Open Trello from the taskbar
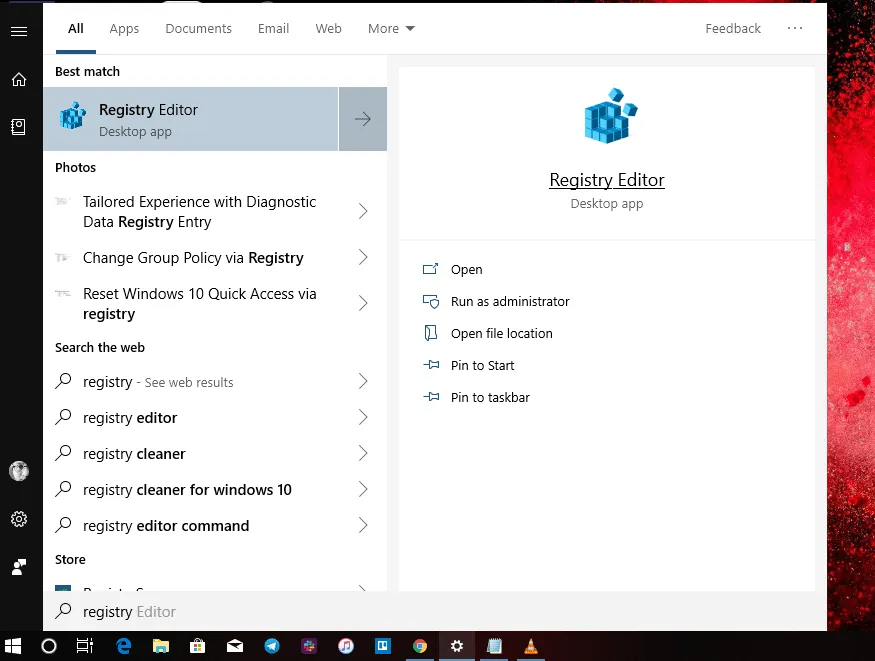The height and width of the screenshot is (661, 875). (383, 646)
